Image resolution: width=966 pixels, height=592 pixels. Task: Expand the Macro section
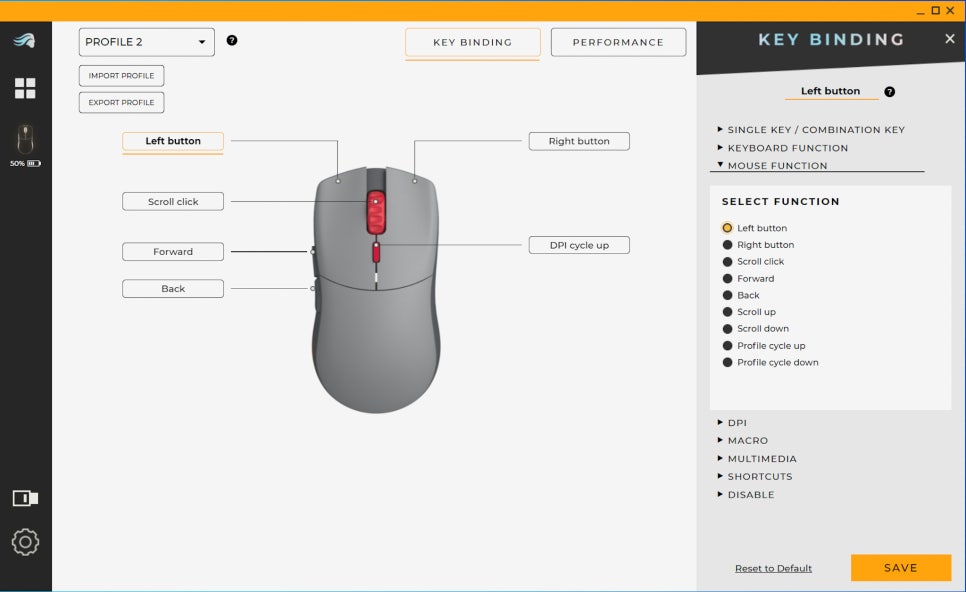click(x=742, y=440)
